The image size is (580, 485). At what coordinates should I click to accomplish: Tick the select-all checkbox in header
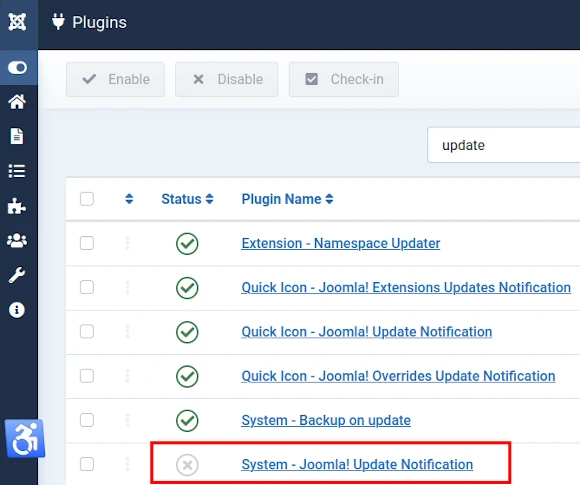[x=87, y=199]
